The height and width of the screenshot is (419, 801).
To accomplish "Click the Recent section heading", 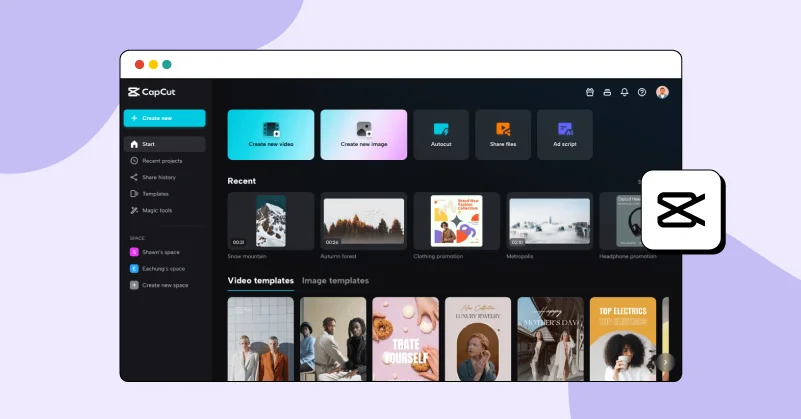I will coord(242,181).
